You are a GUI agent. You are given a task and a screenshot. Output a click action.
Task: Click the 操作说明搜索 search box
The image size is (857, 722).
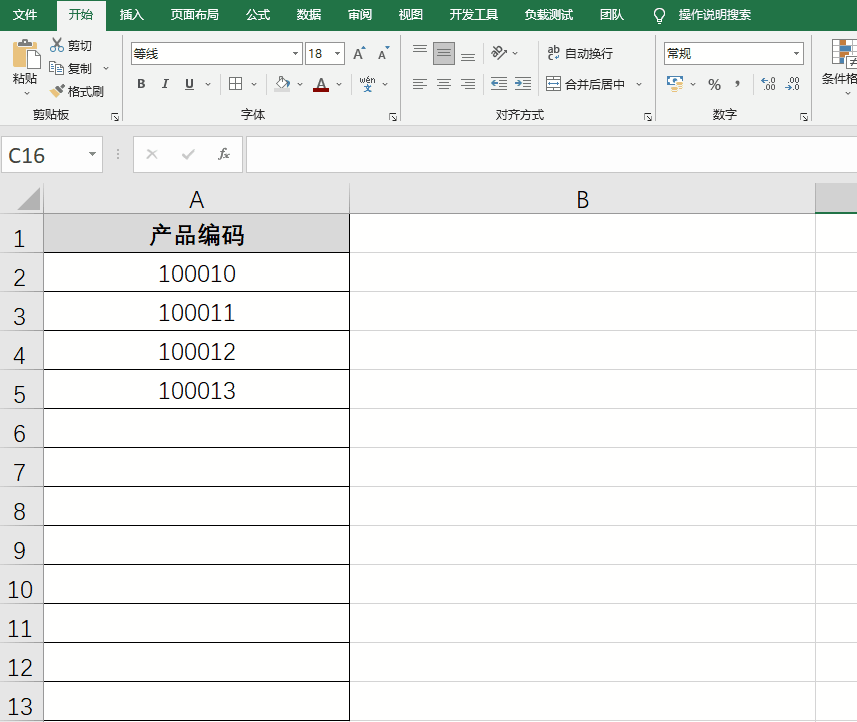[714, 15]
